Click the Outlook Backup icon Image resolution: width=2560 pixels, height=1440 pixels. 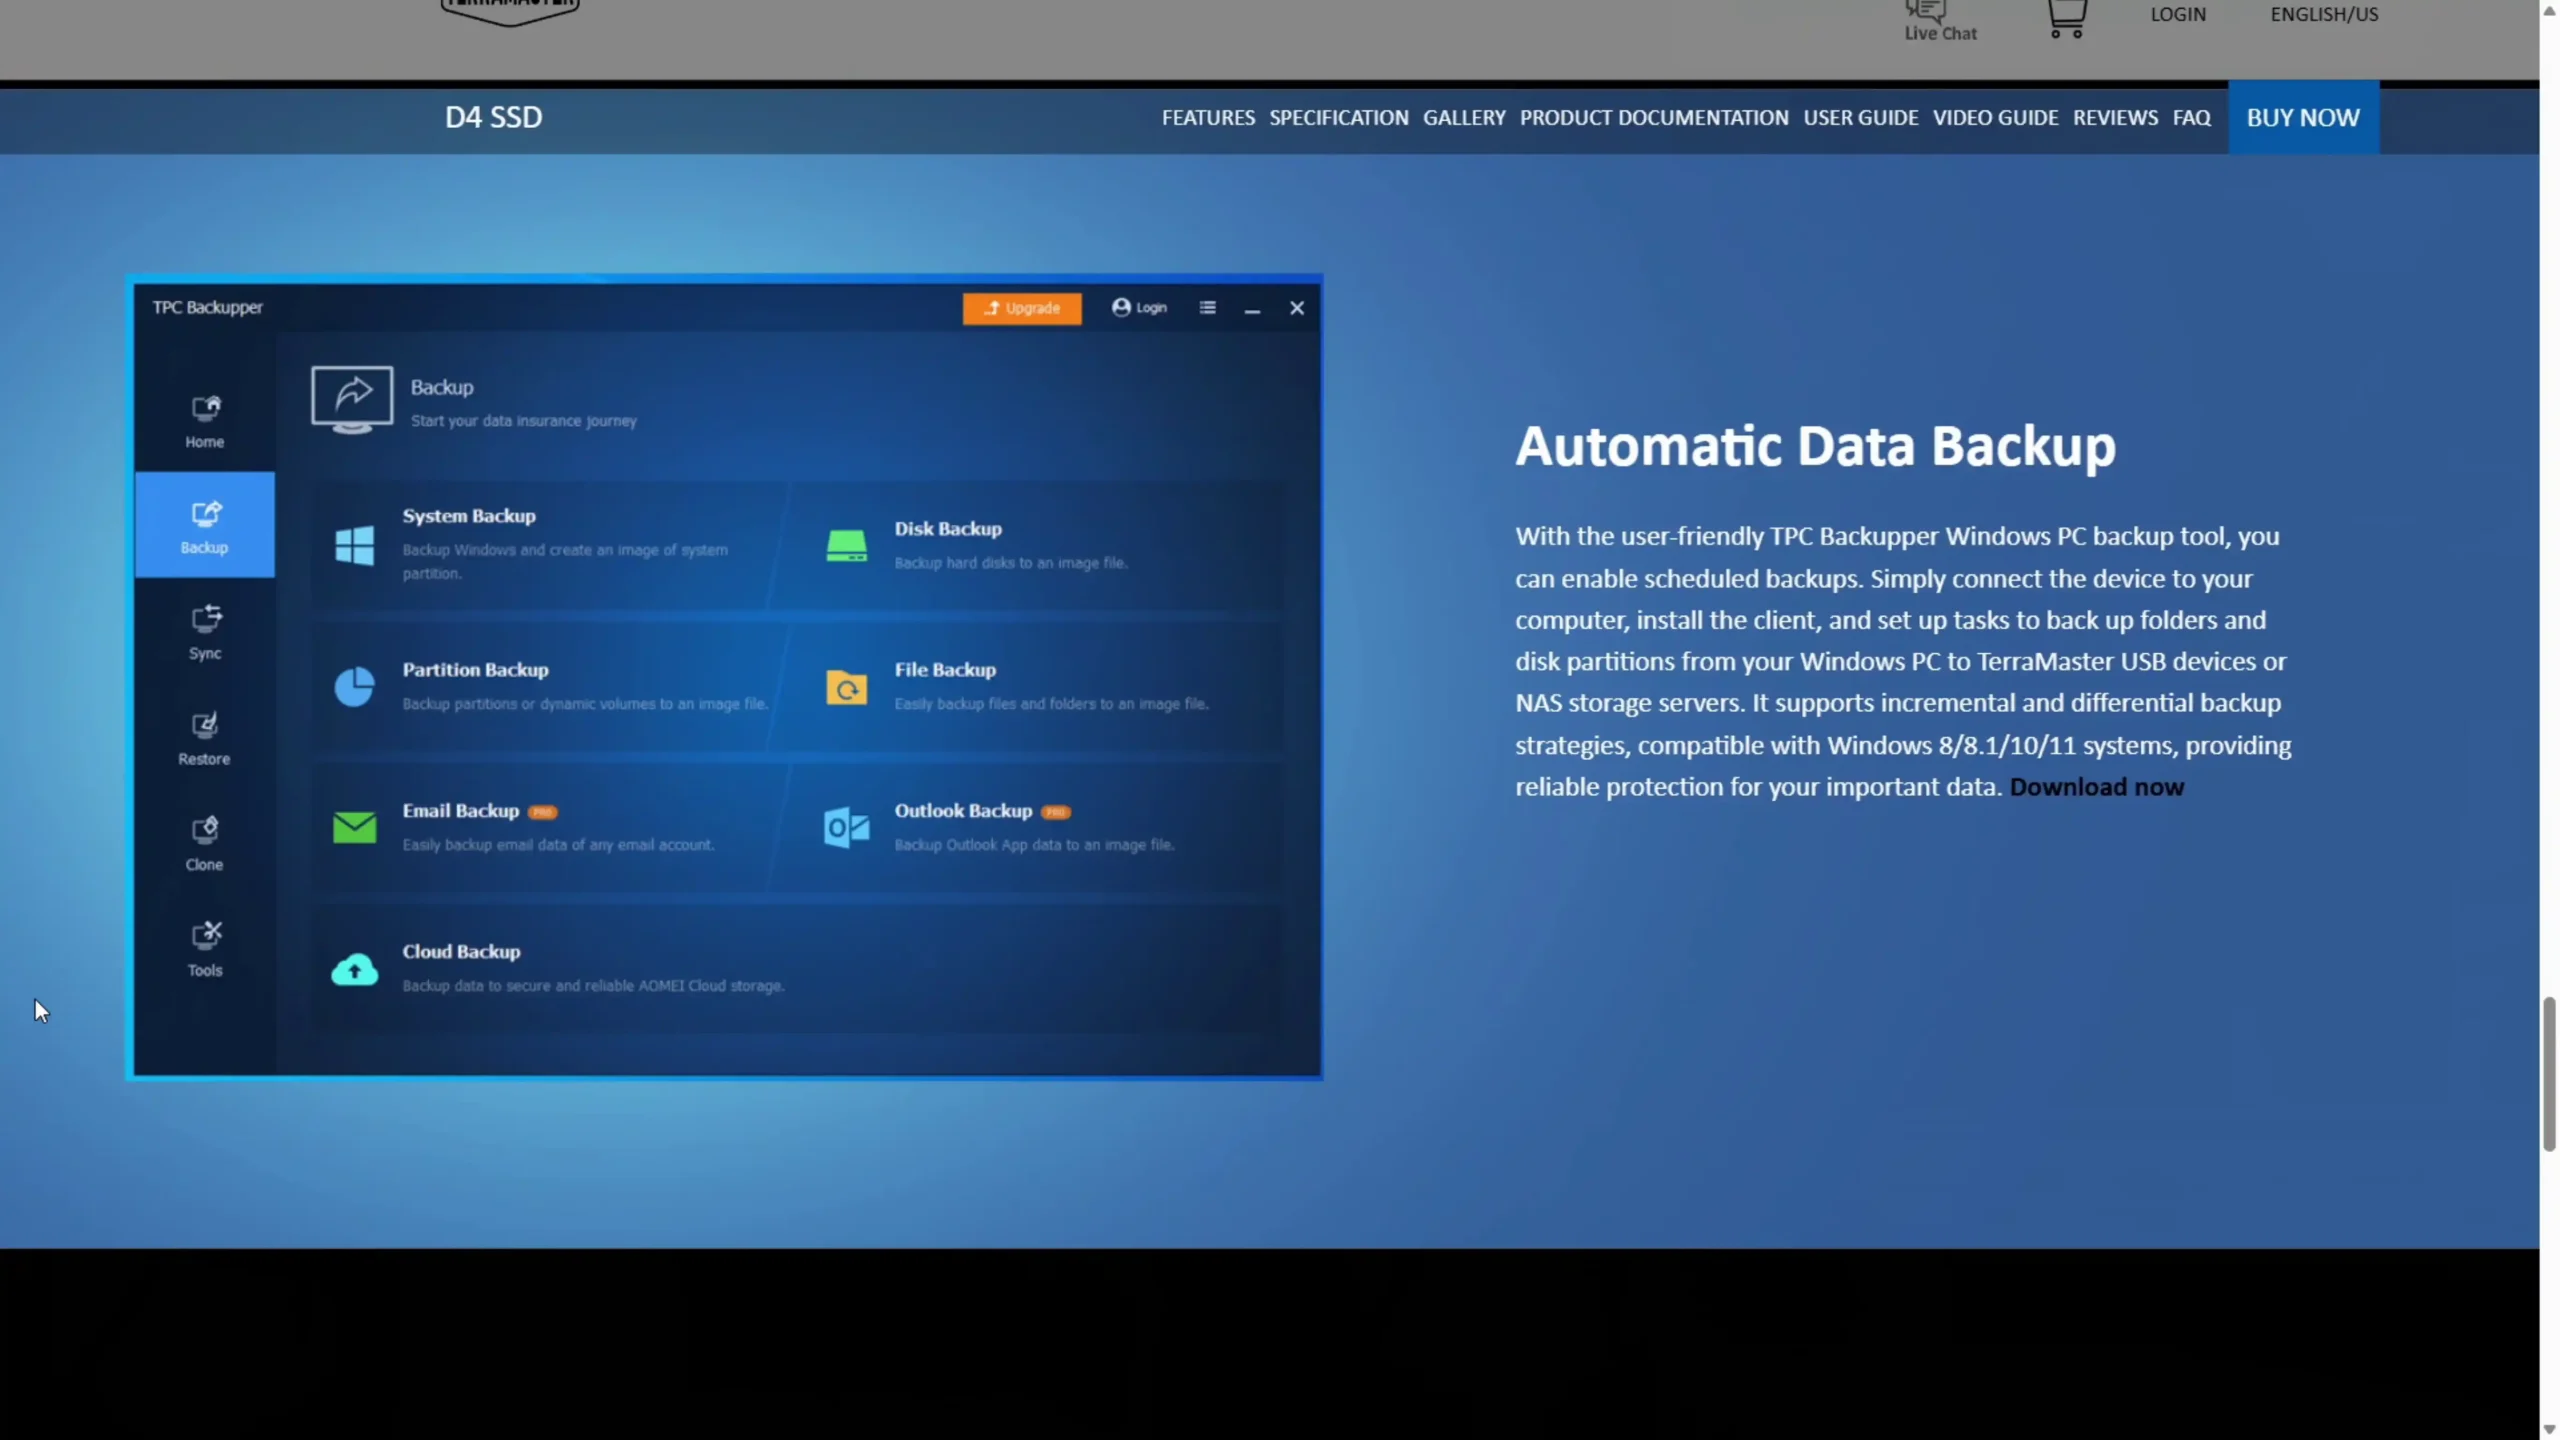[x=846, y=827]
